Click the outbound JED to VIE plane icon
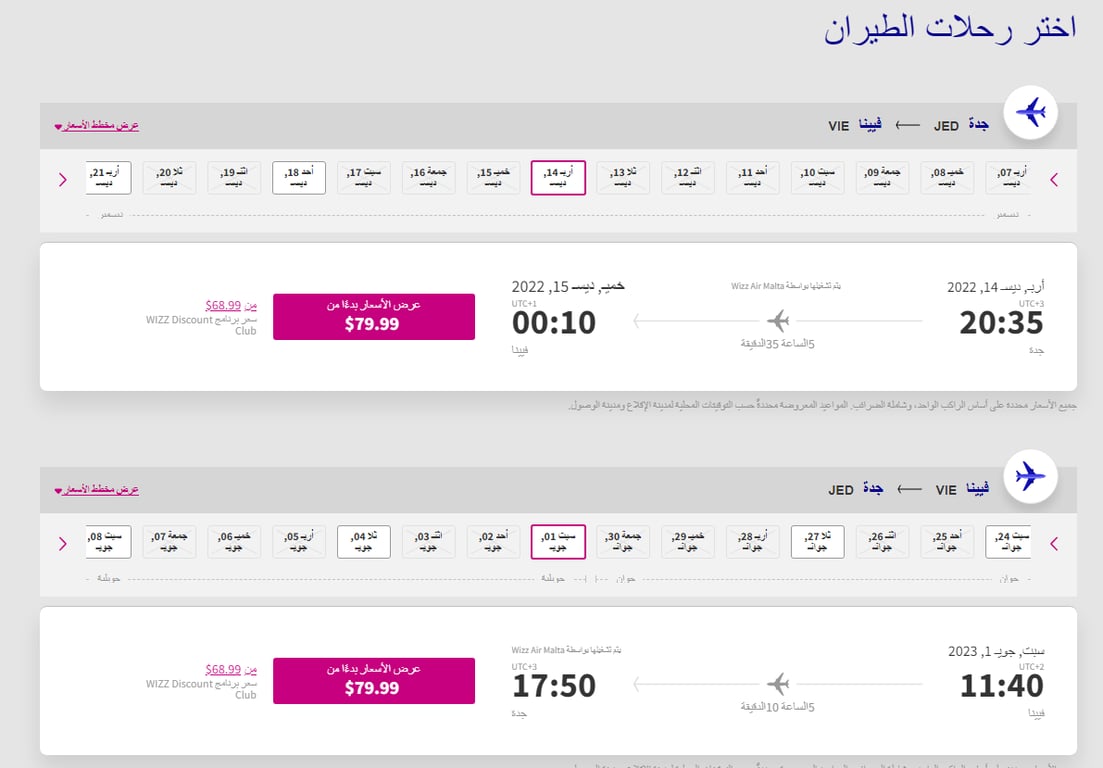1103x768 pixels. point(1031,113)
